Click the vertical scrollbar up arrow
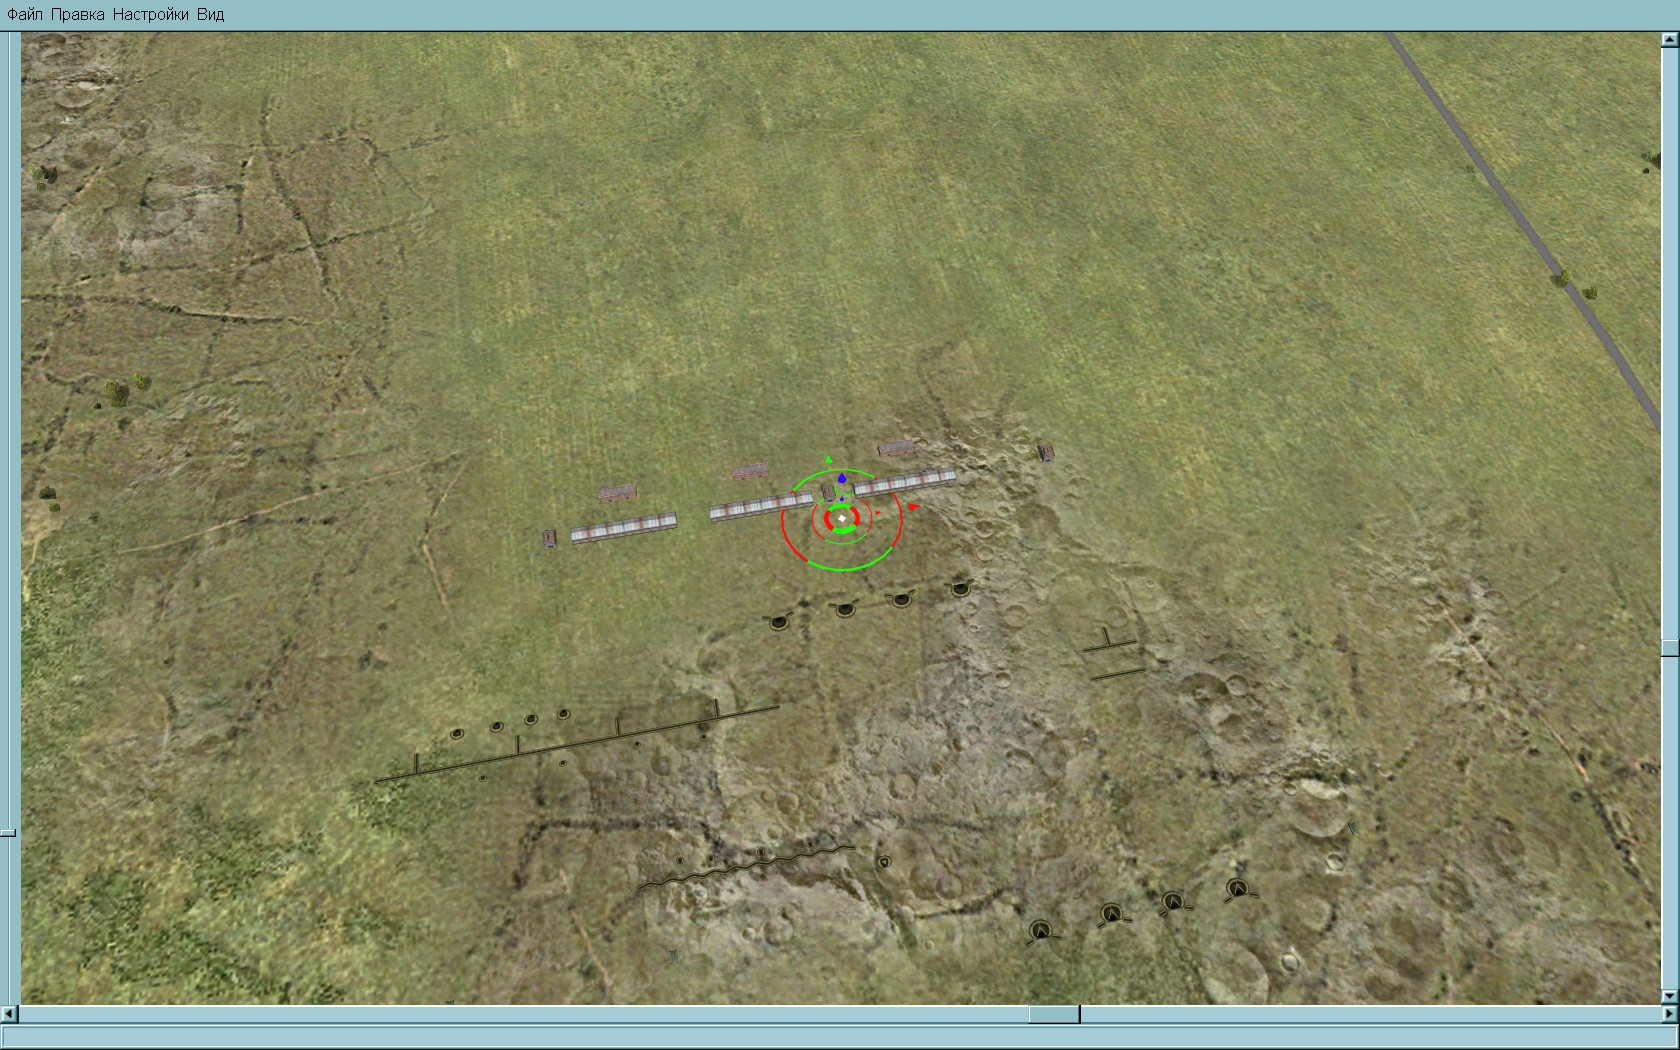 tap(1670, 40)
